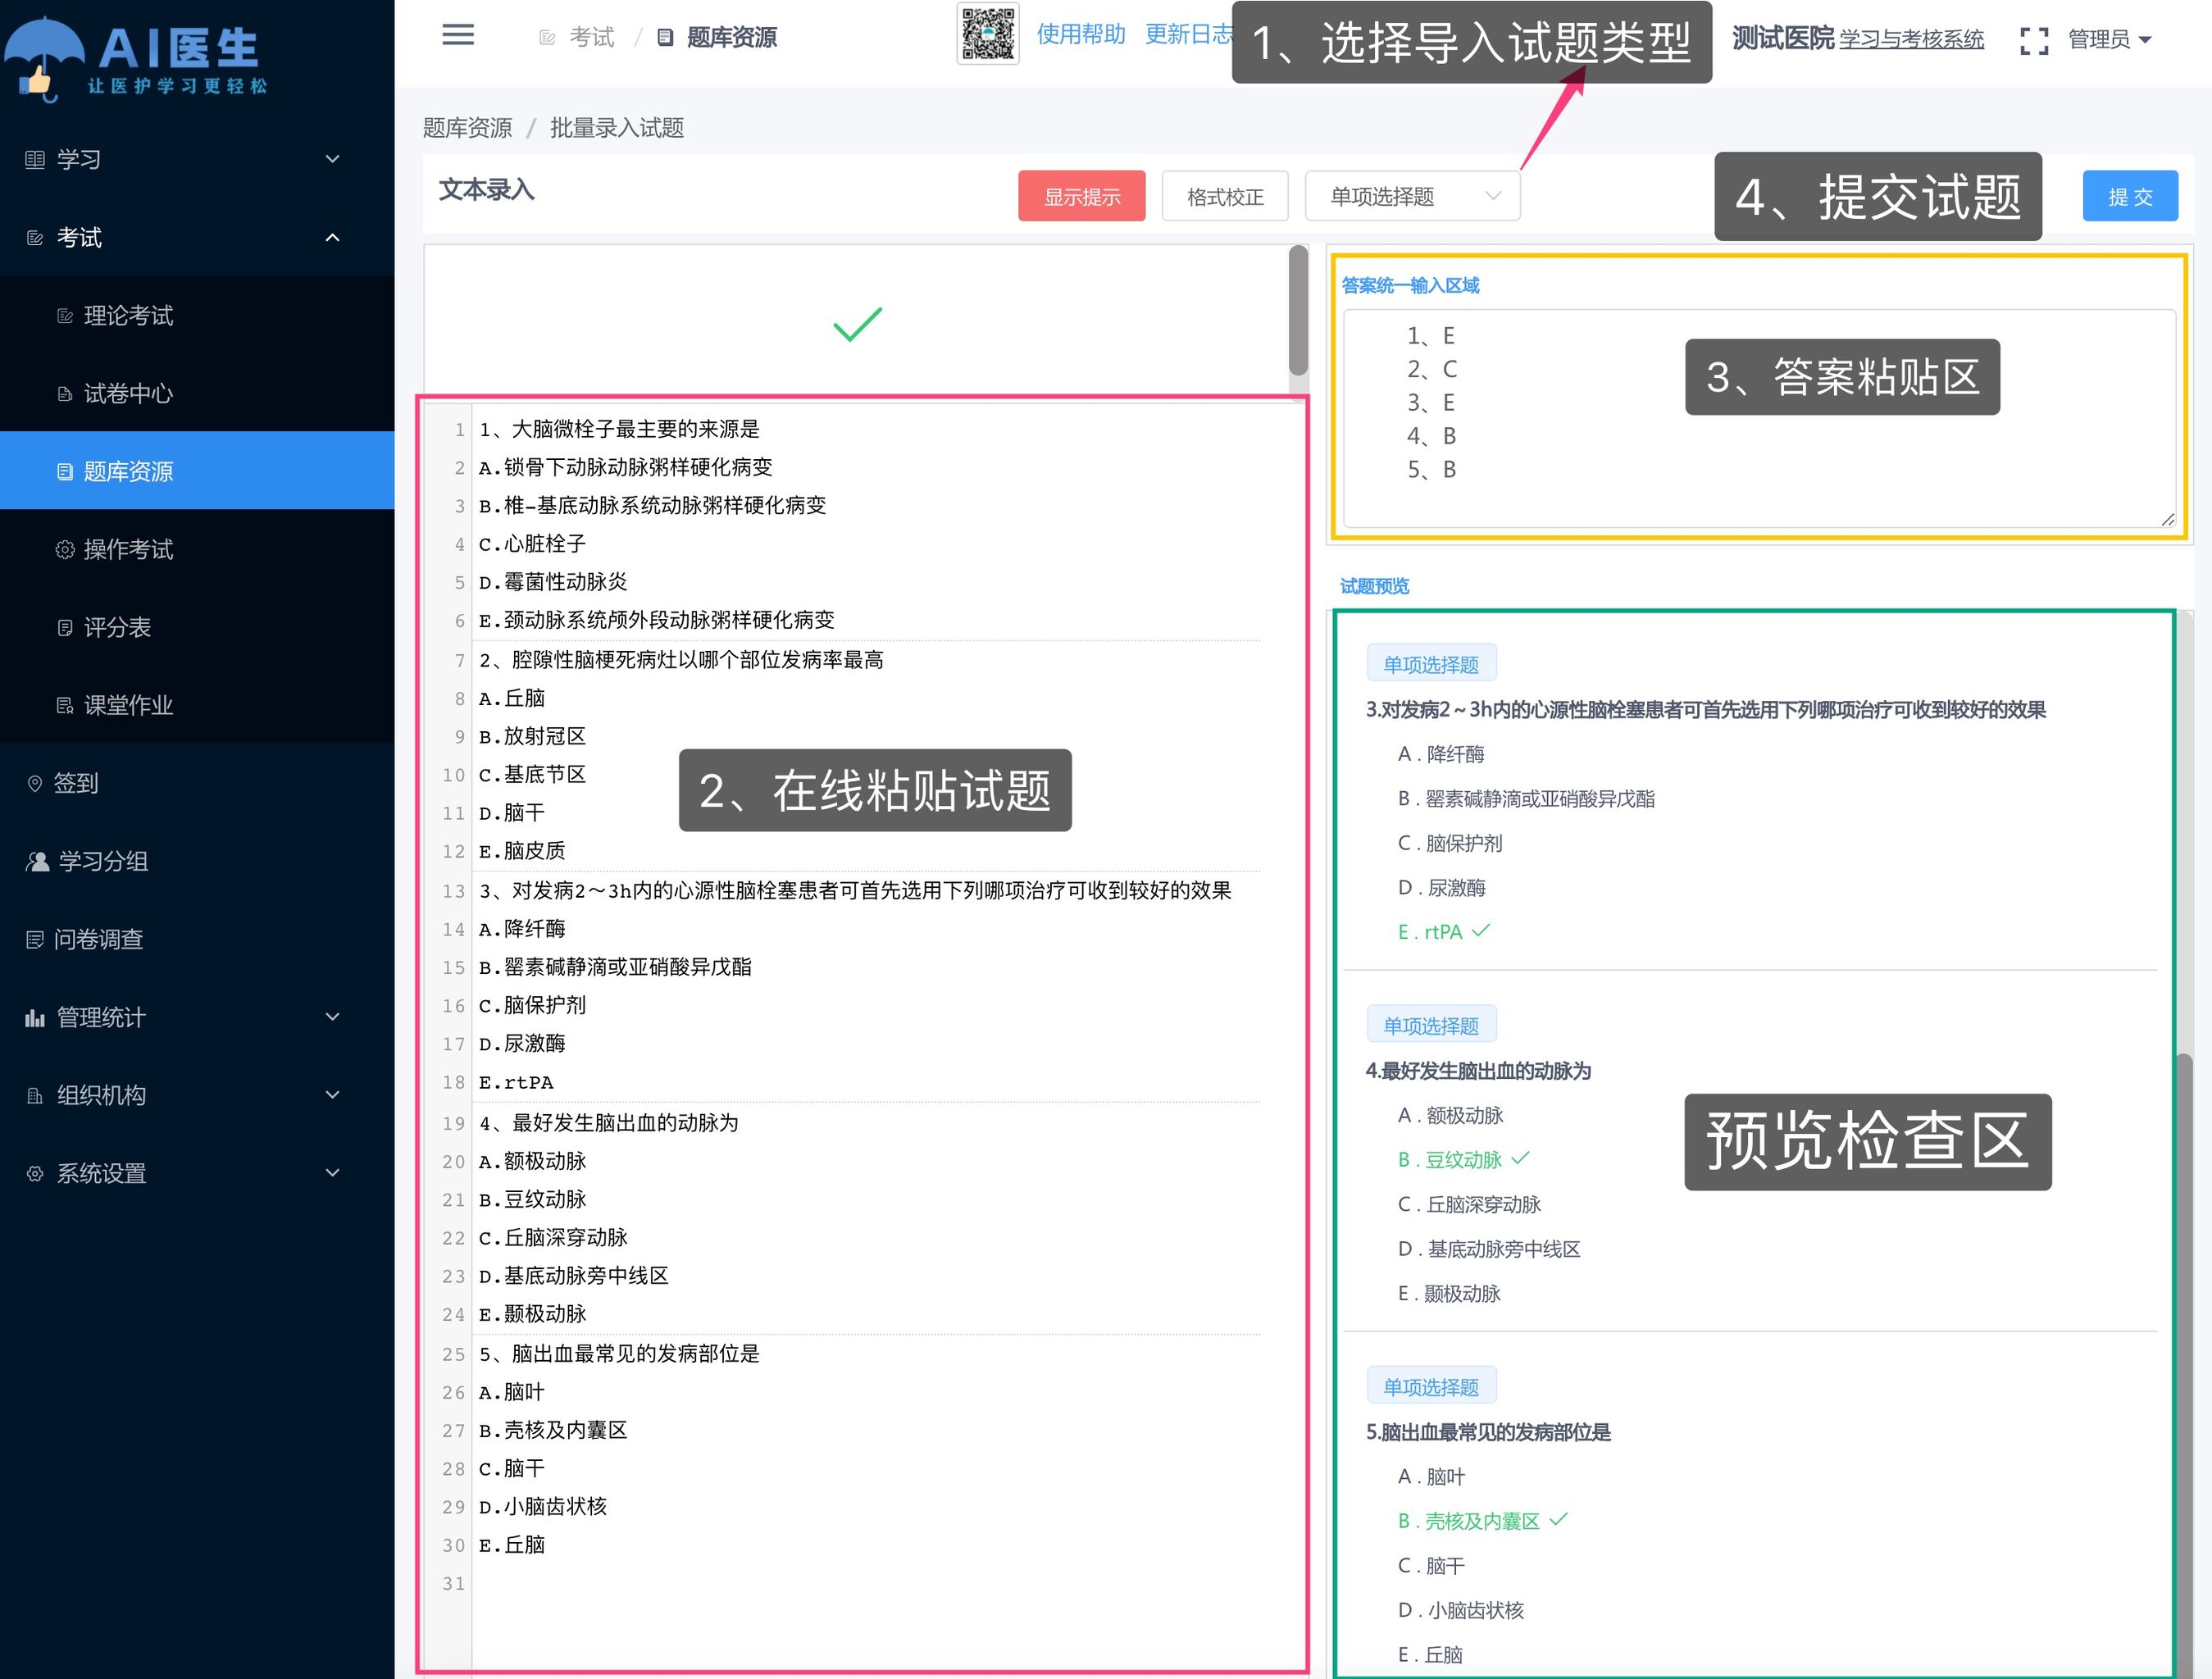
Task: Open the 更新日志 link
Action: tap(1189, 34)
